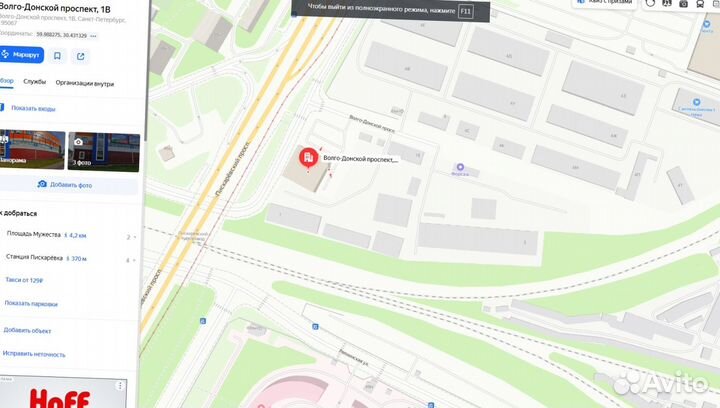Click the Показать входы link
Screen dimensions: 720x408
[x=33, y=109]
